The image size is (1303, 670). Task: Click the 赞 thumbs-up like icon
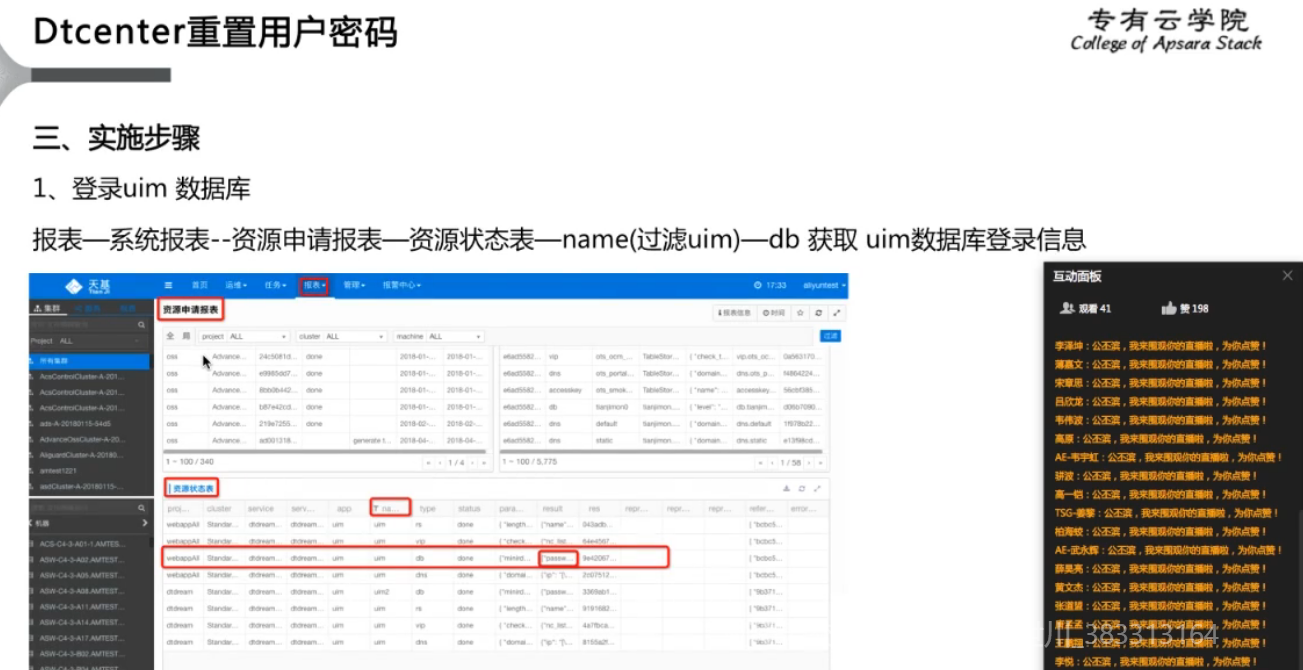pyautogui.click(x=1168, y=308)
